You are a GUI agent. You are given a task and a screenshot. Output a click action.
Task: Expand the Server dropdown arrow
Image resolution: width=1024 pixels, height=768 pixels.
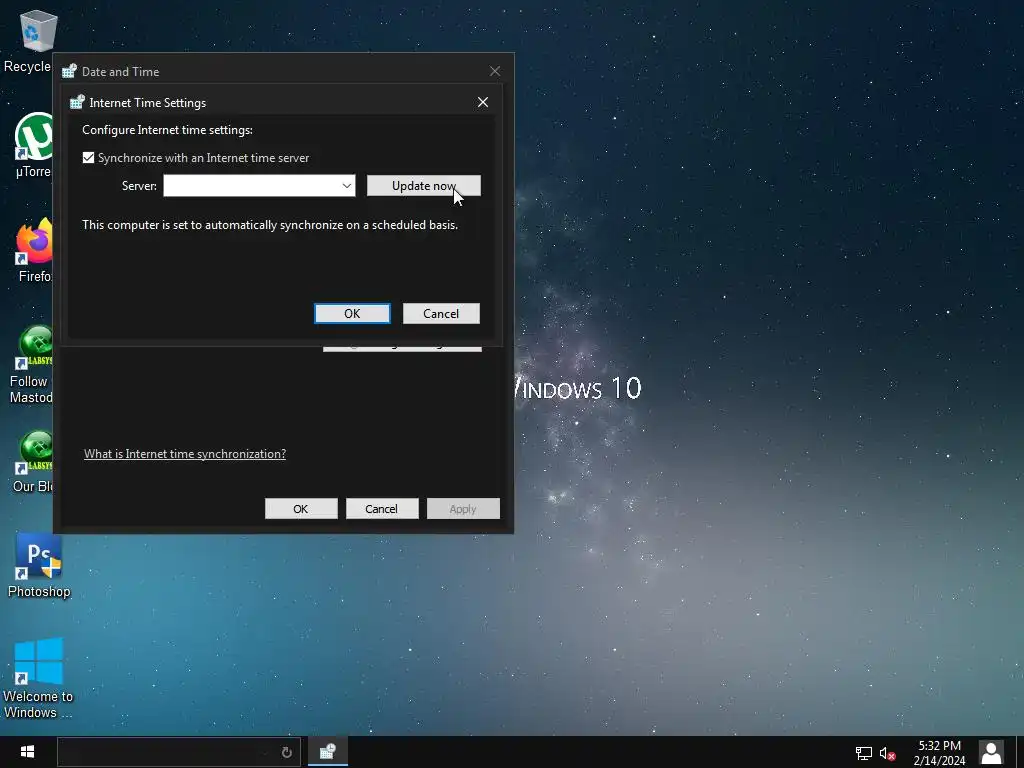point(347,185)
